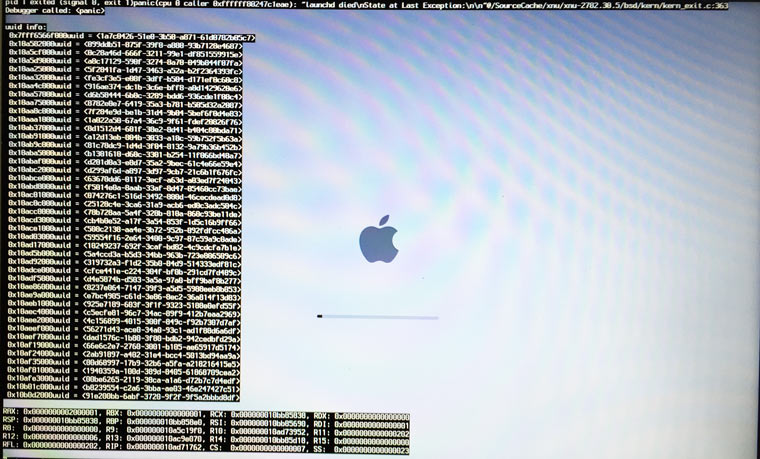Select uuid row beginning 0x10adce000uuid
760x459 pixels.
tap(124, 272)
